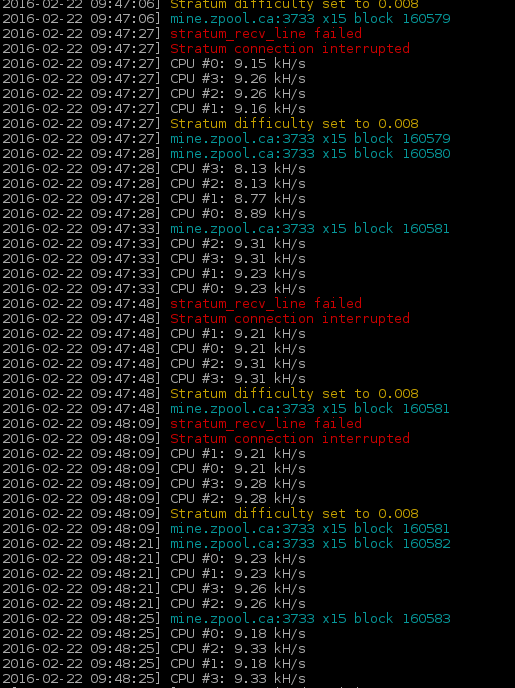Select the 'x15 block 160580' line
Image resolution: width=515 pixels, height=688 pixels.
(x=310, y=154)
